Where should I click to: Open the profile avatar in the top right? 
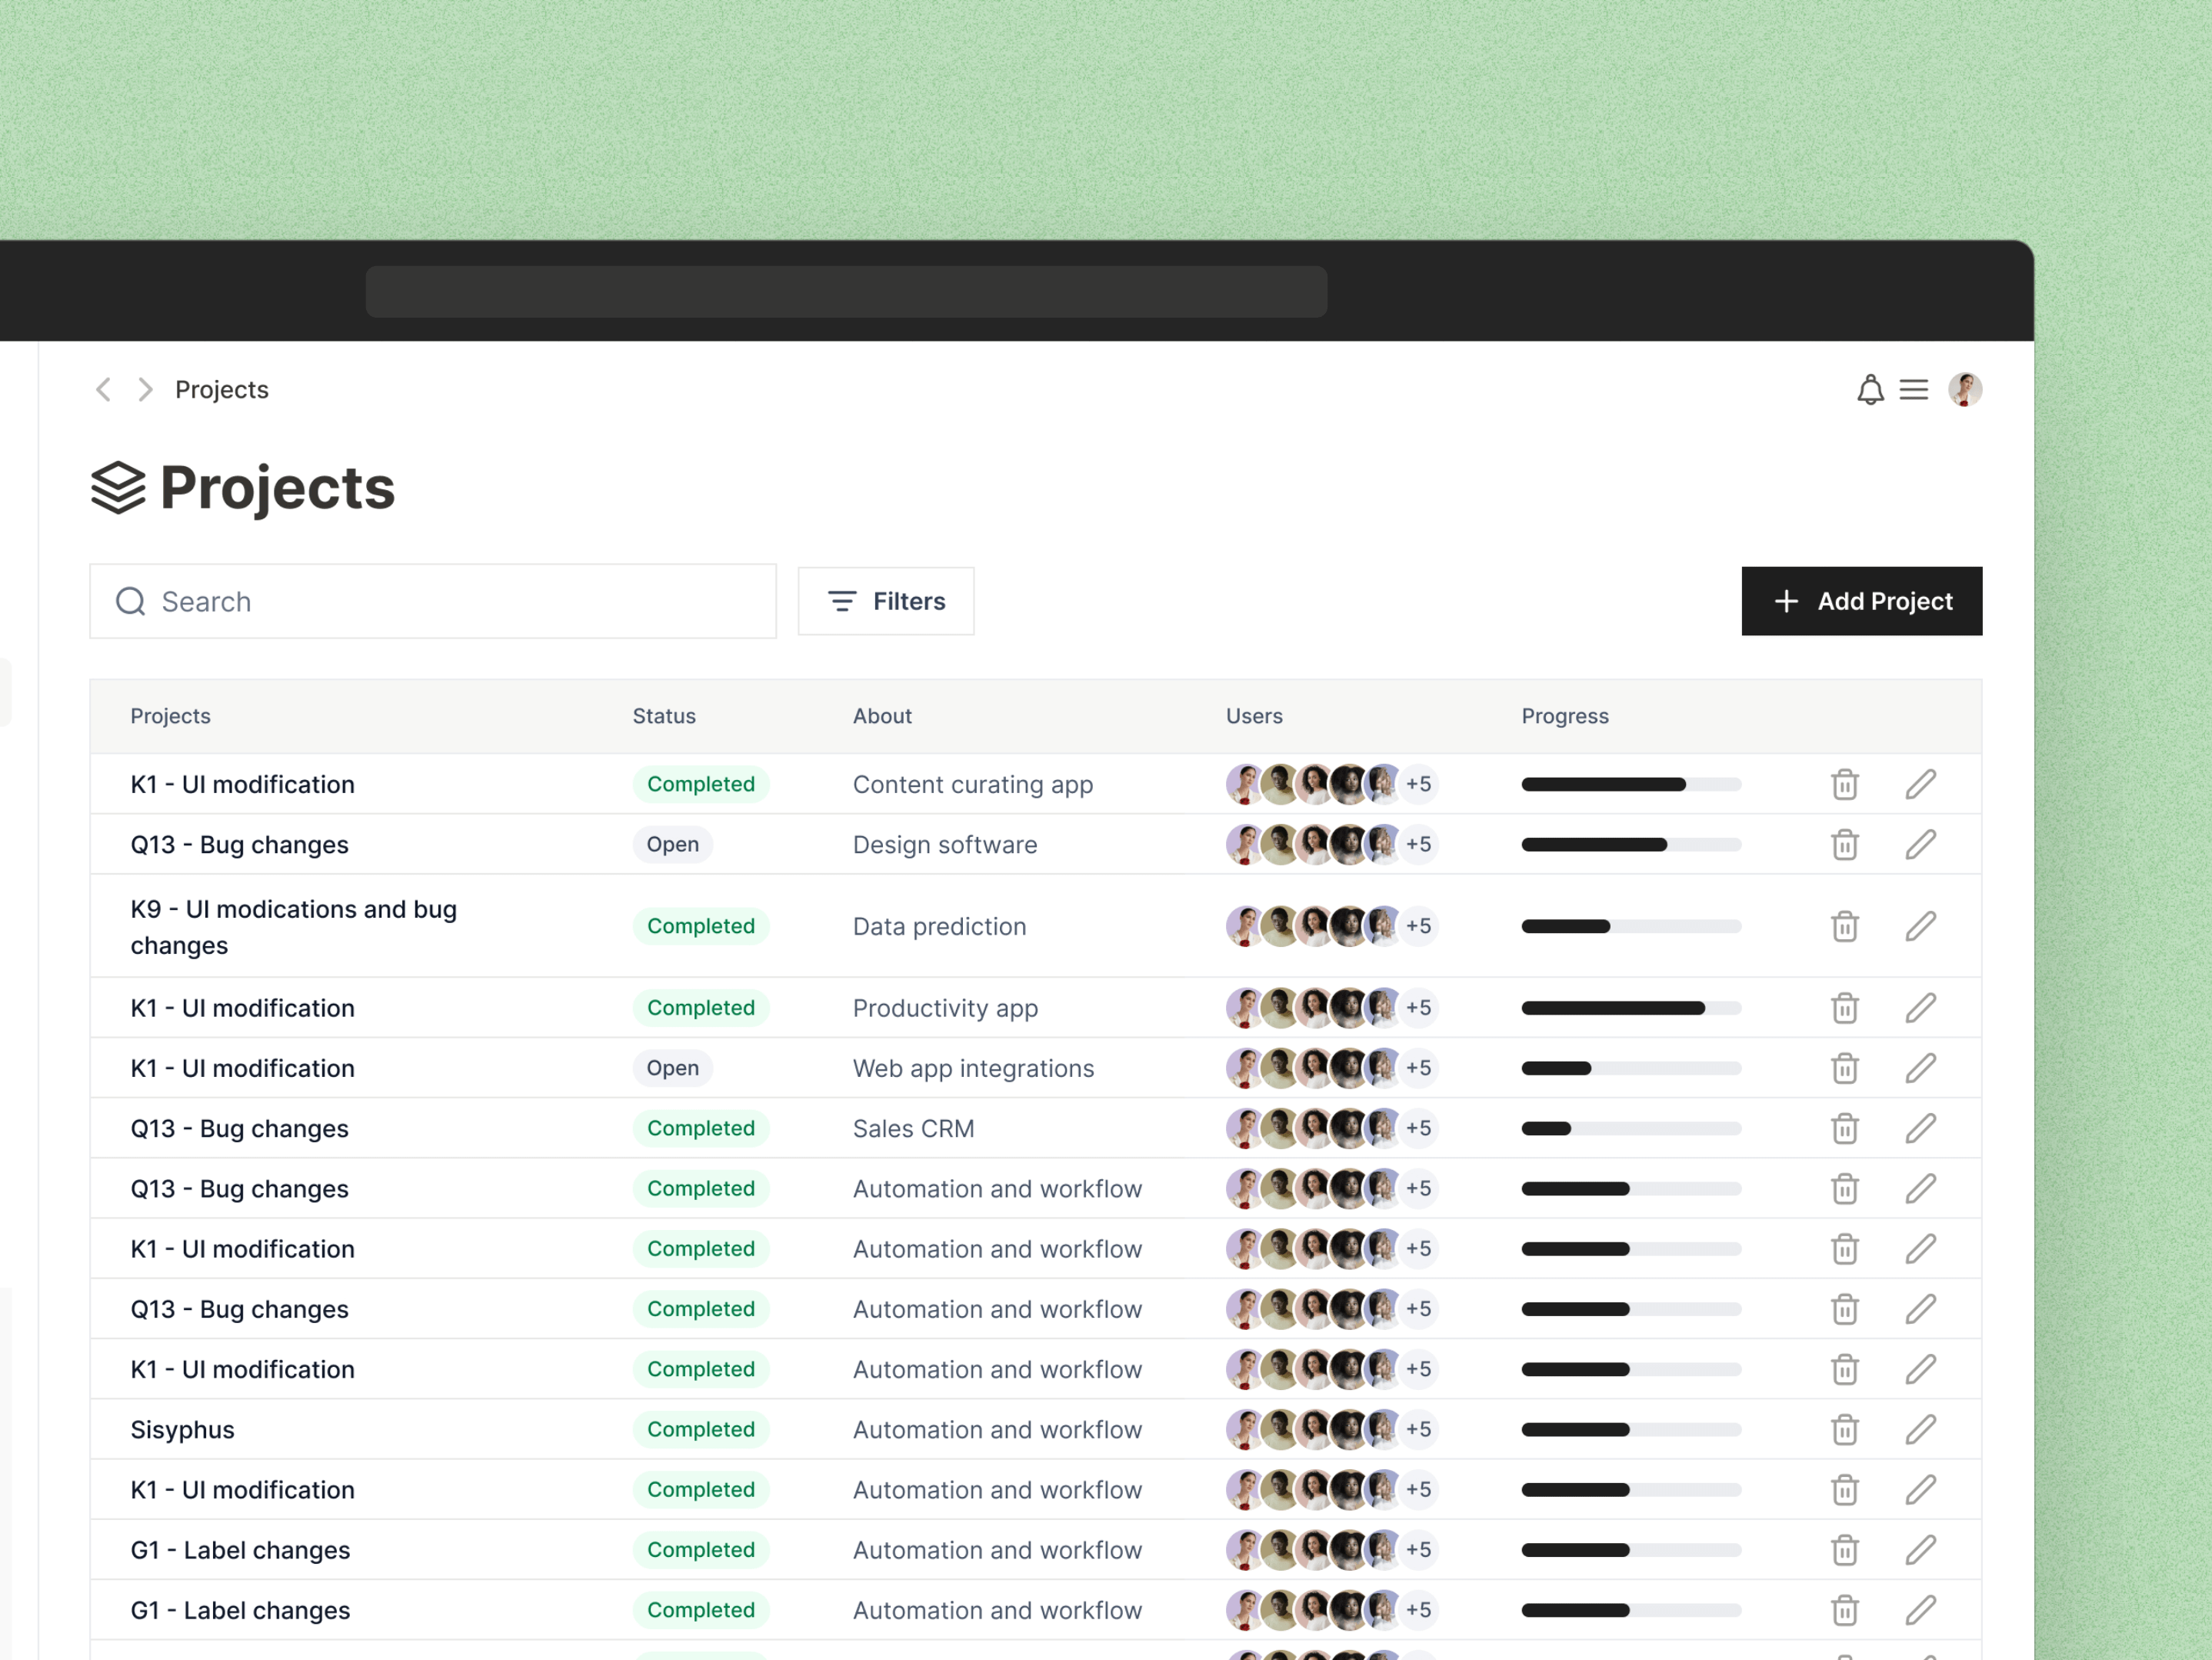[1966, 389]
